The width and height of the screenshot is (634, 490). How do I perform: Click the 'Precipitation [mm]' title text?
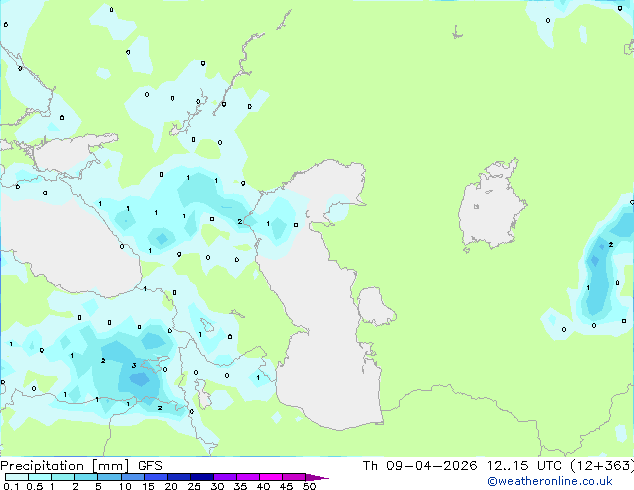point(65,466)
